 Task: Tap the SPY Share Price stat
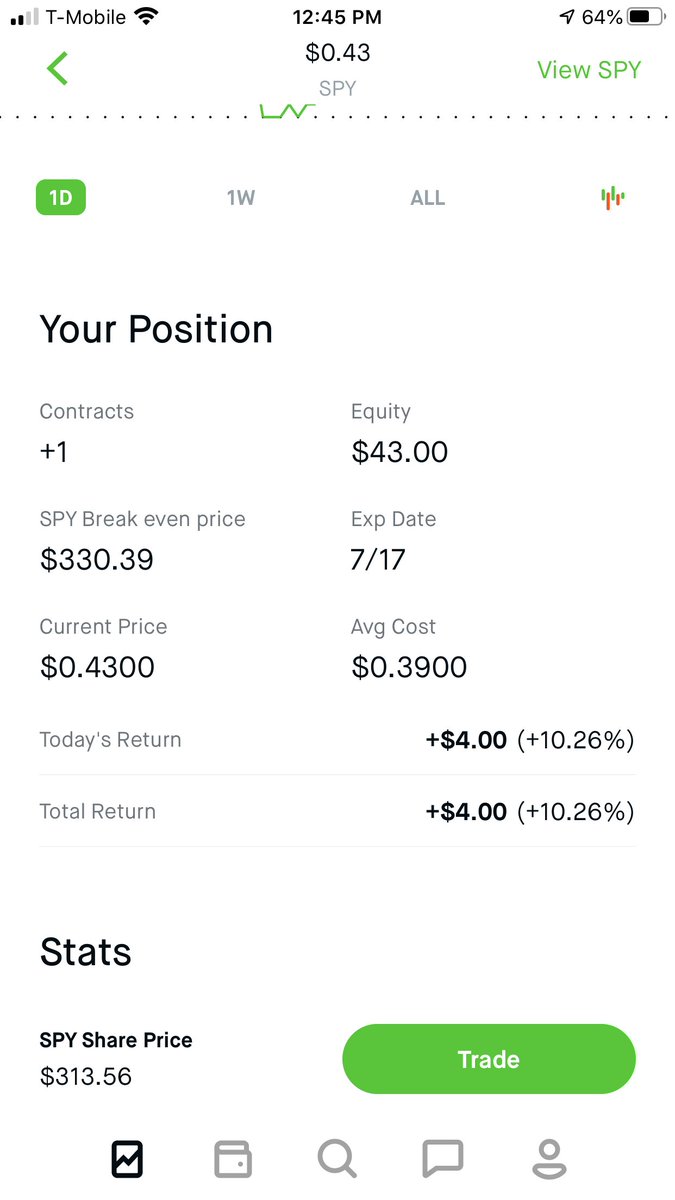[x=116, y=1058]
